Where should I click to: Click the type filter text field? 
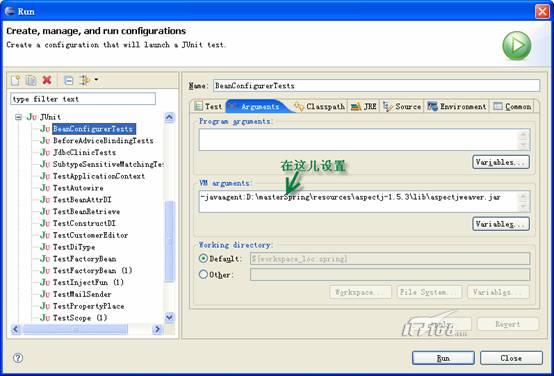[x=83, y=99]
